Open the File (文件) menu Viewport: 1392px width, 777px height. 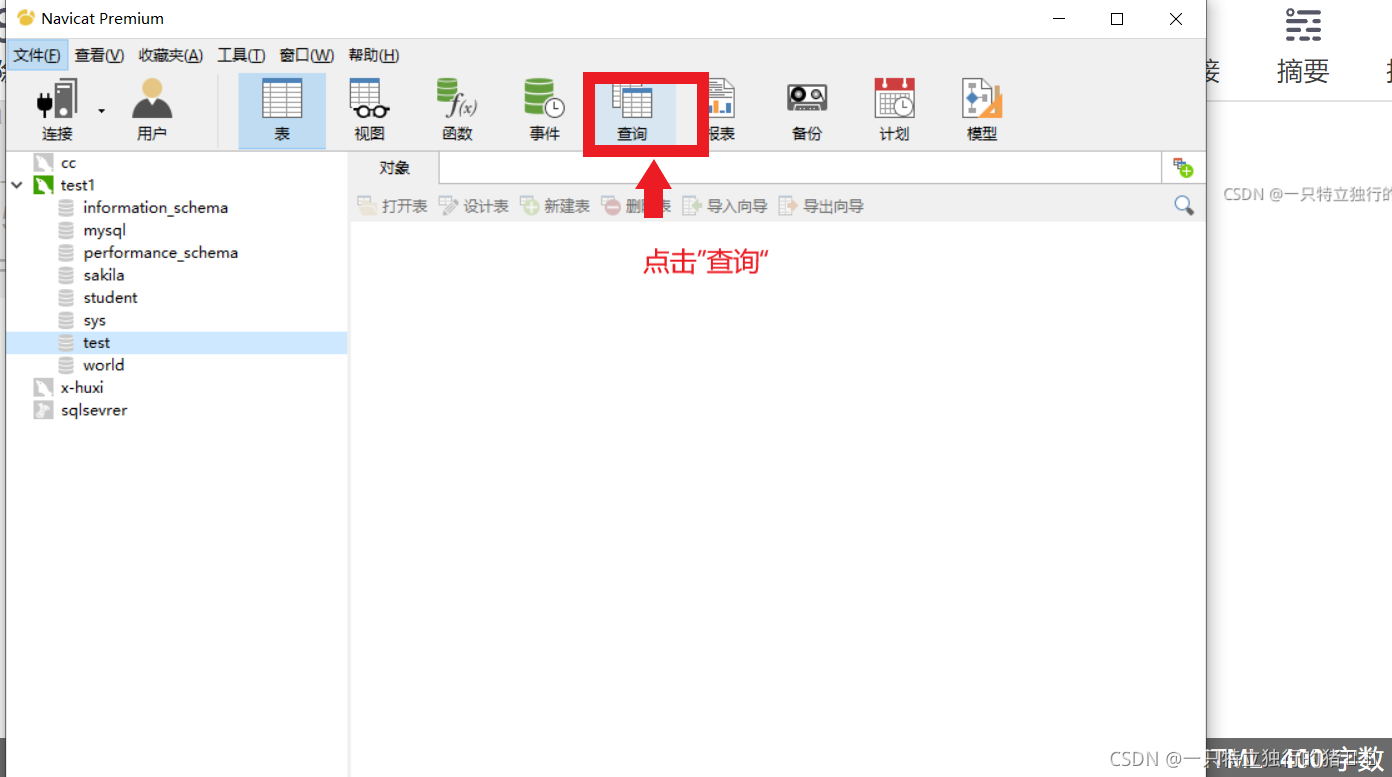click(x=37, y=55)
